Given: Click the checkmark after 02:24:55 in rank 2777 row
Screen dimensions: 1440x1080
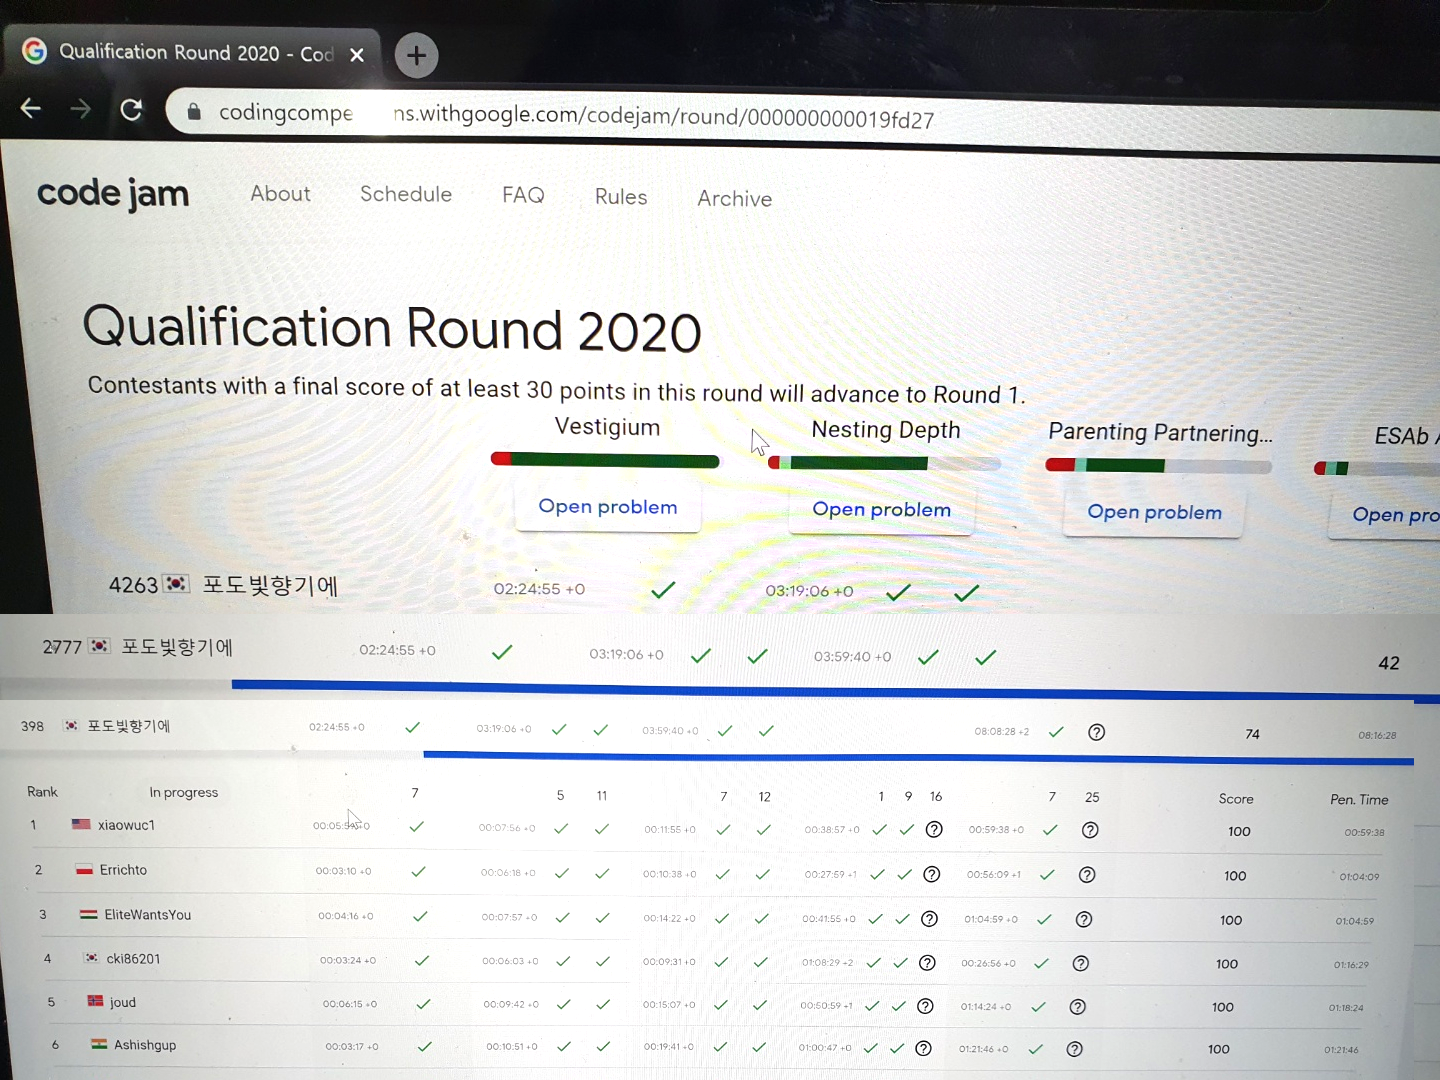Looking at the screenshot, I should point(502,652).
